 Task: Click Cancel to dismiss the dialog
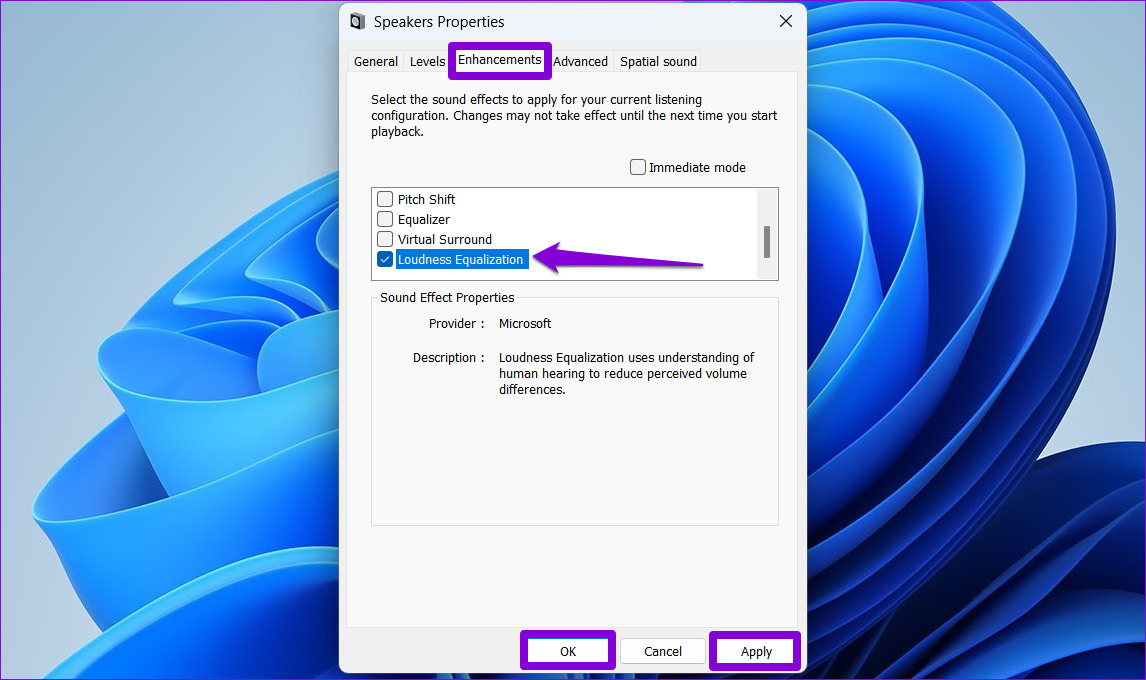pyautogui.click(x=662, y=650)
